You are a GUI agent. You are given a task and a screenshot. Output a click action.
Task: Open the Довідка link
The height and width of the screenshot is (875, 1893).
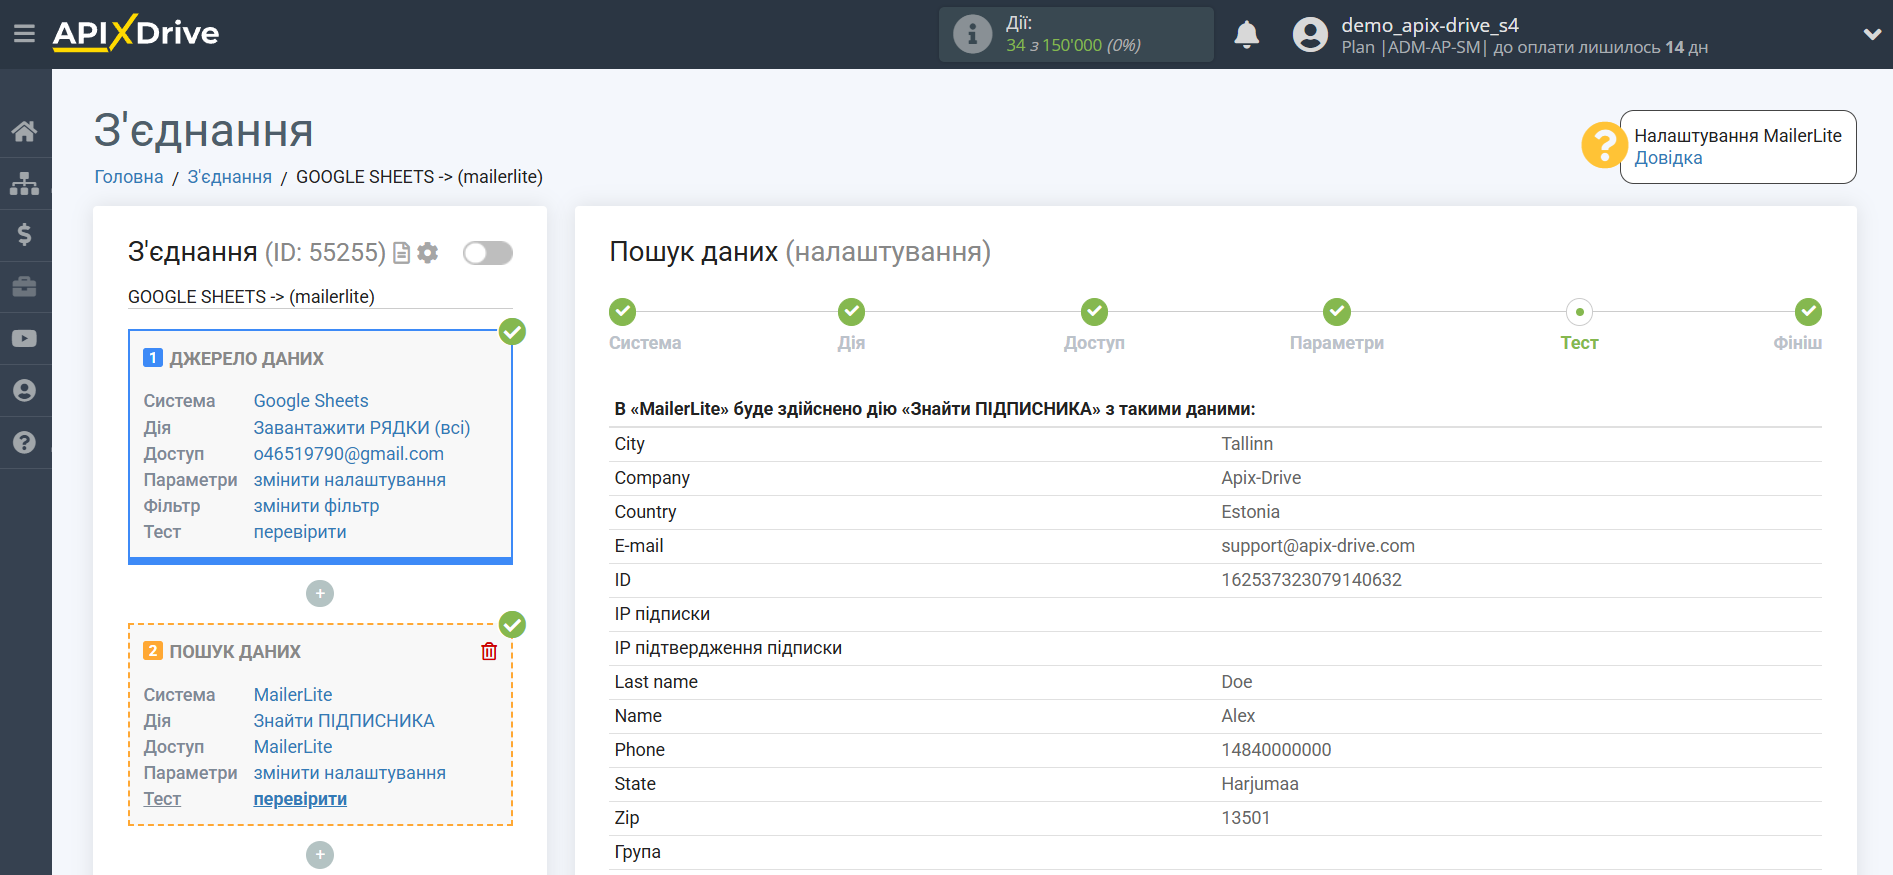coord(1668,158)
